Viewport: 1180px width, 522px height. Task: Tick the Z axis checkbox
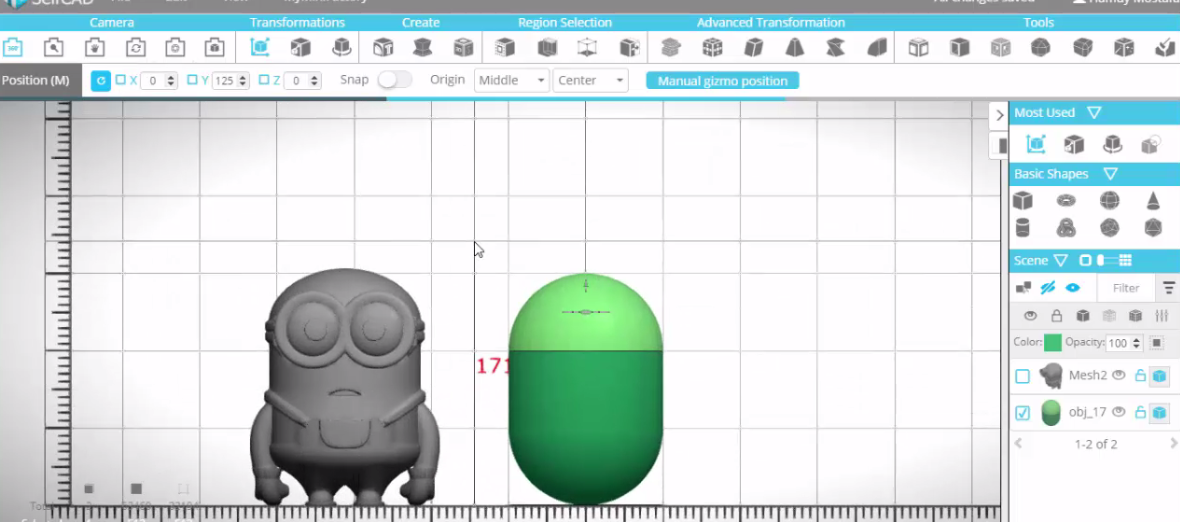click(264, 80)
